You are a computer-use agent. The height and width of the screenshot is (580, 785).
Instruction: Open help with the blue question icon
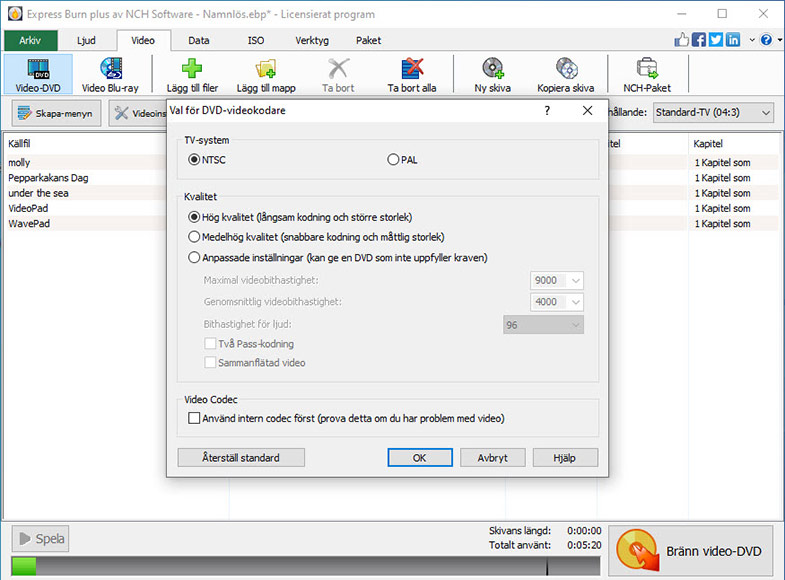766,40
